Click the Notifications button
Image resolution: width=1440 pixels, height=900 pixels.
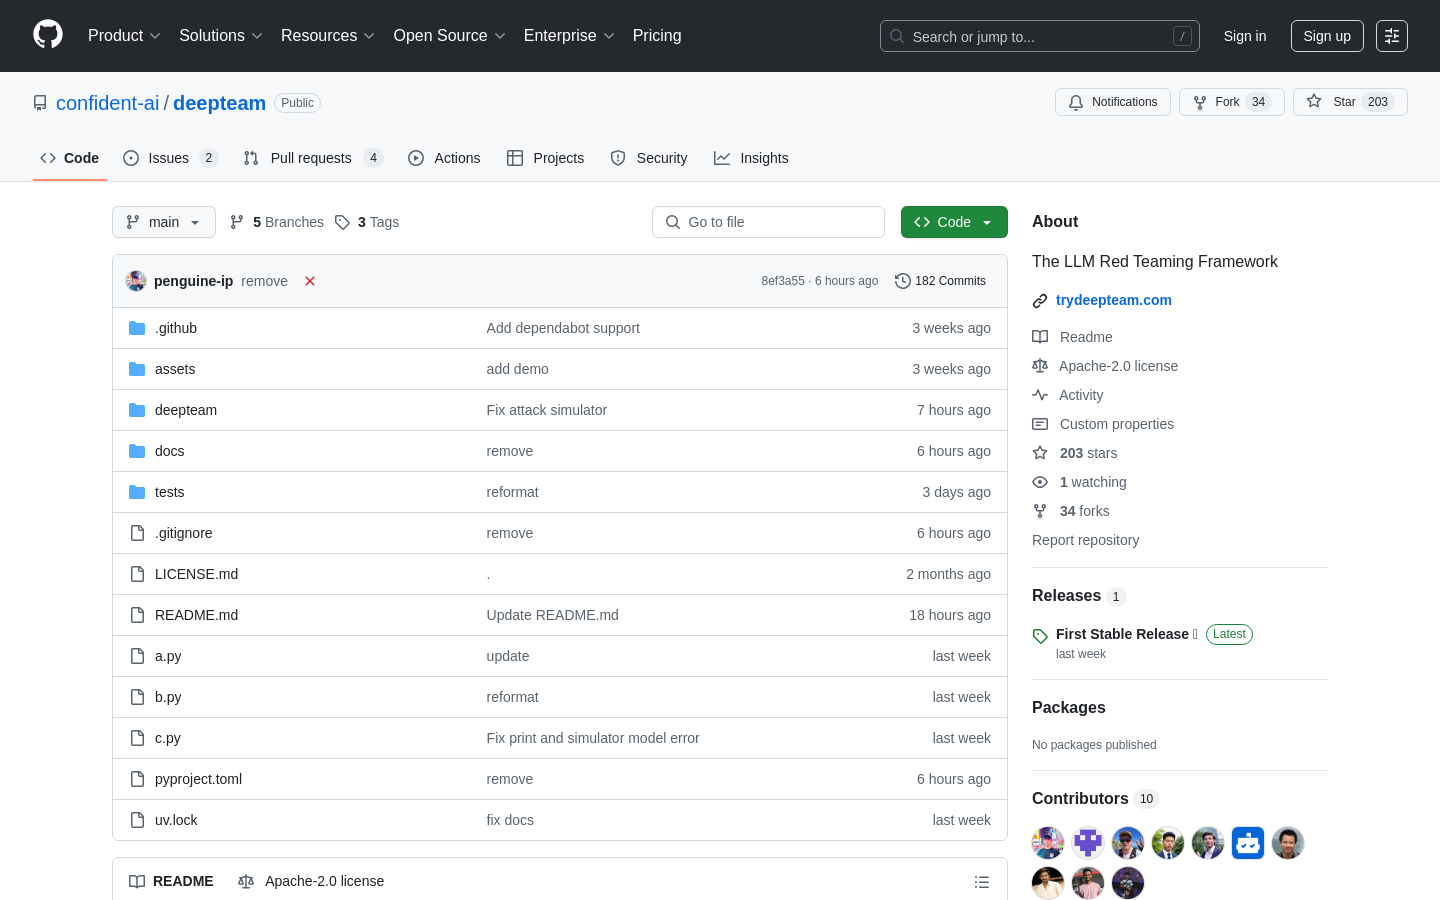click(1113, 102)
